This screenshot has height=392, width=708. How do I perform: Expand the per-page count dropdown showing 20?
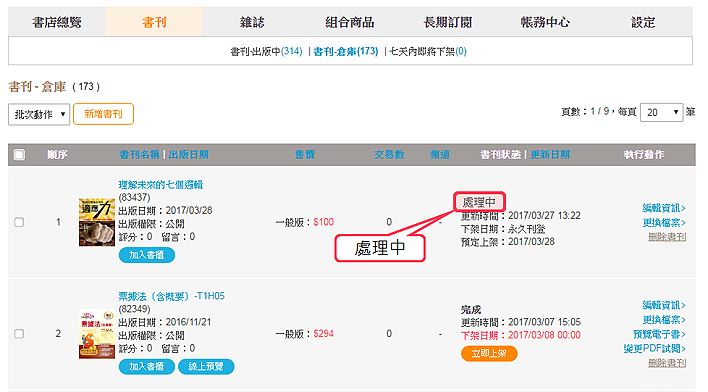(x=661, y=112)
